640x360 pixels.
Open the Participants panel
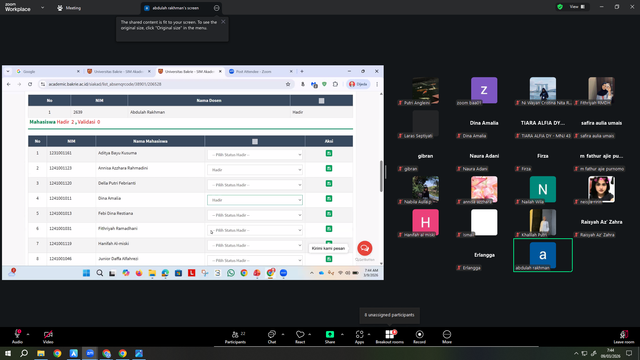point(236,337)
